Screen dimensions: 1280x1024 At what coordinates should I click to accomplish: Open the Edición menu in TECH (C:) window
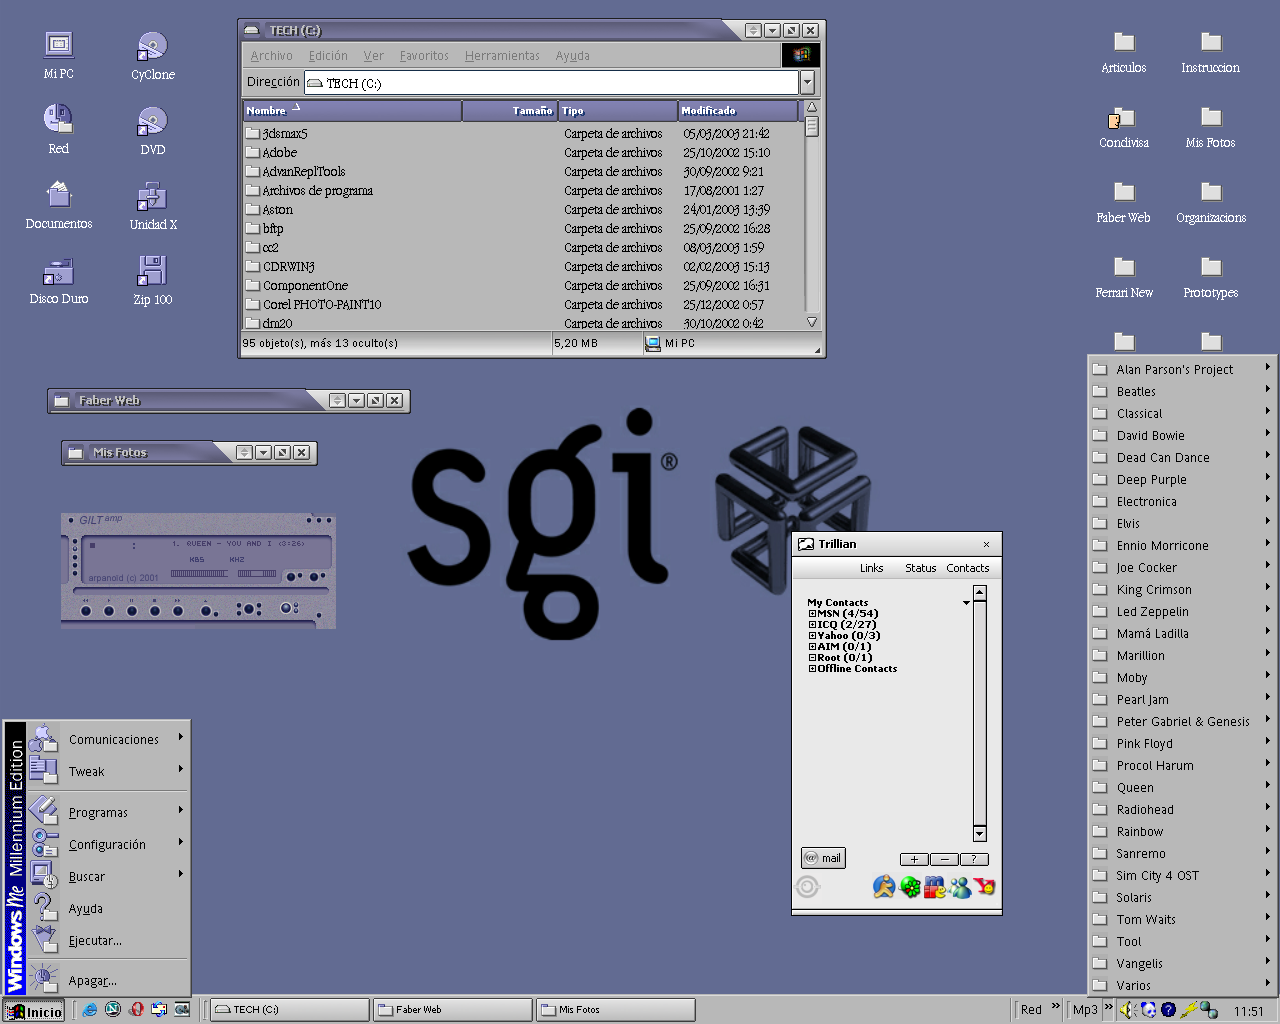pos(328,56)
